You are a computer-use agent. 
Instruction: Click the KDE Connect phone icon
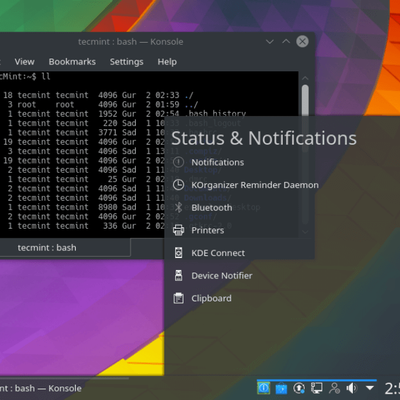pos(179,253)
